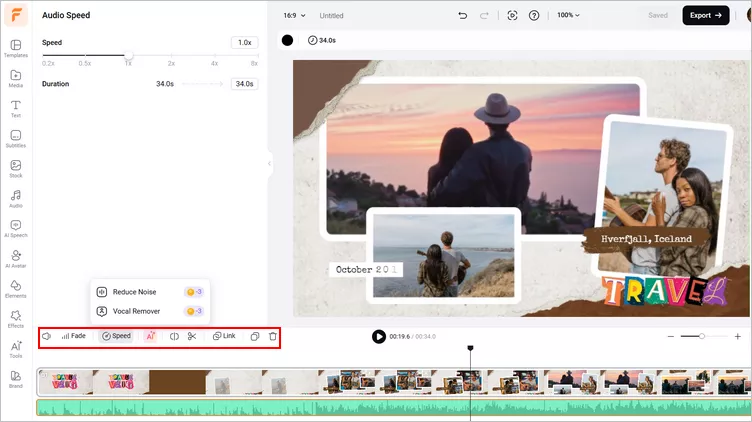Toggle the AI tools button in timeline toolbar

(151, 336)
